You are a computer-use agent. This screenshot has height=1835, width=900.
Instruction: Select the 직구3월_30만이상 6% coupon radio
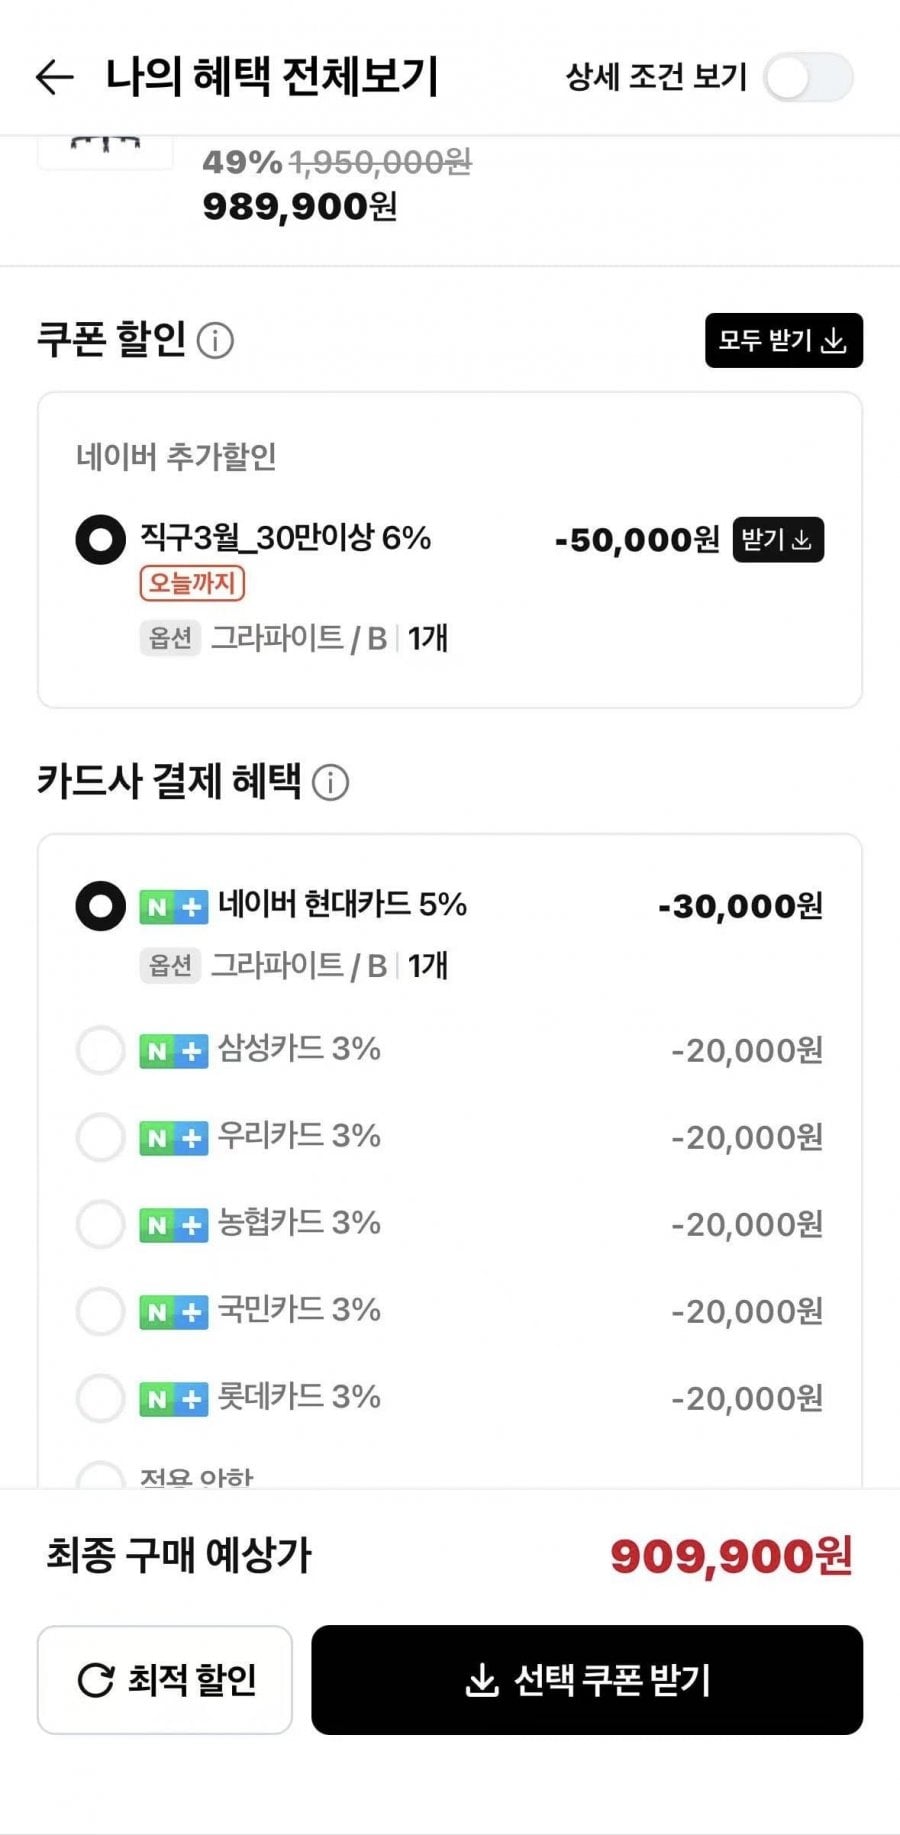coord(100,540)
